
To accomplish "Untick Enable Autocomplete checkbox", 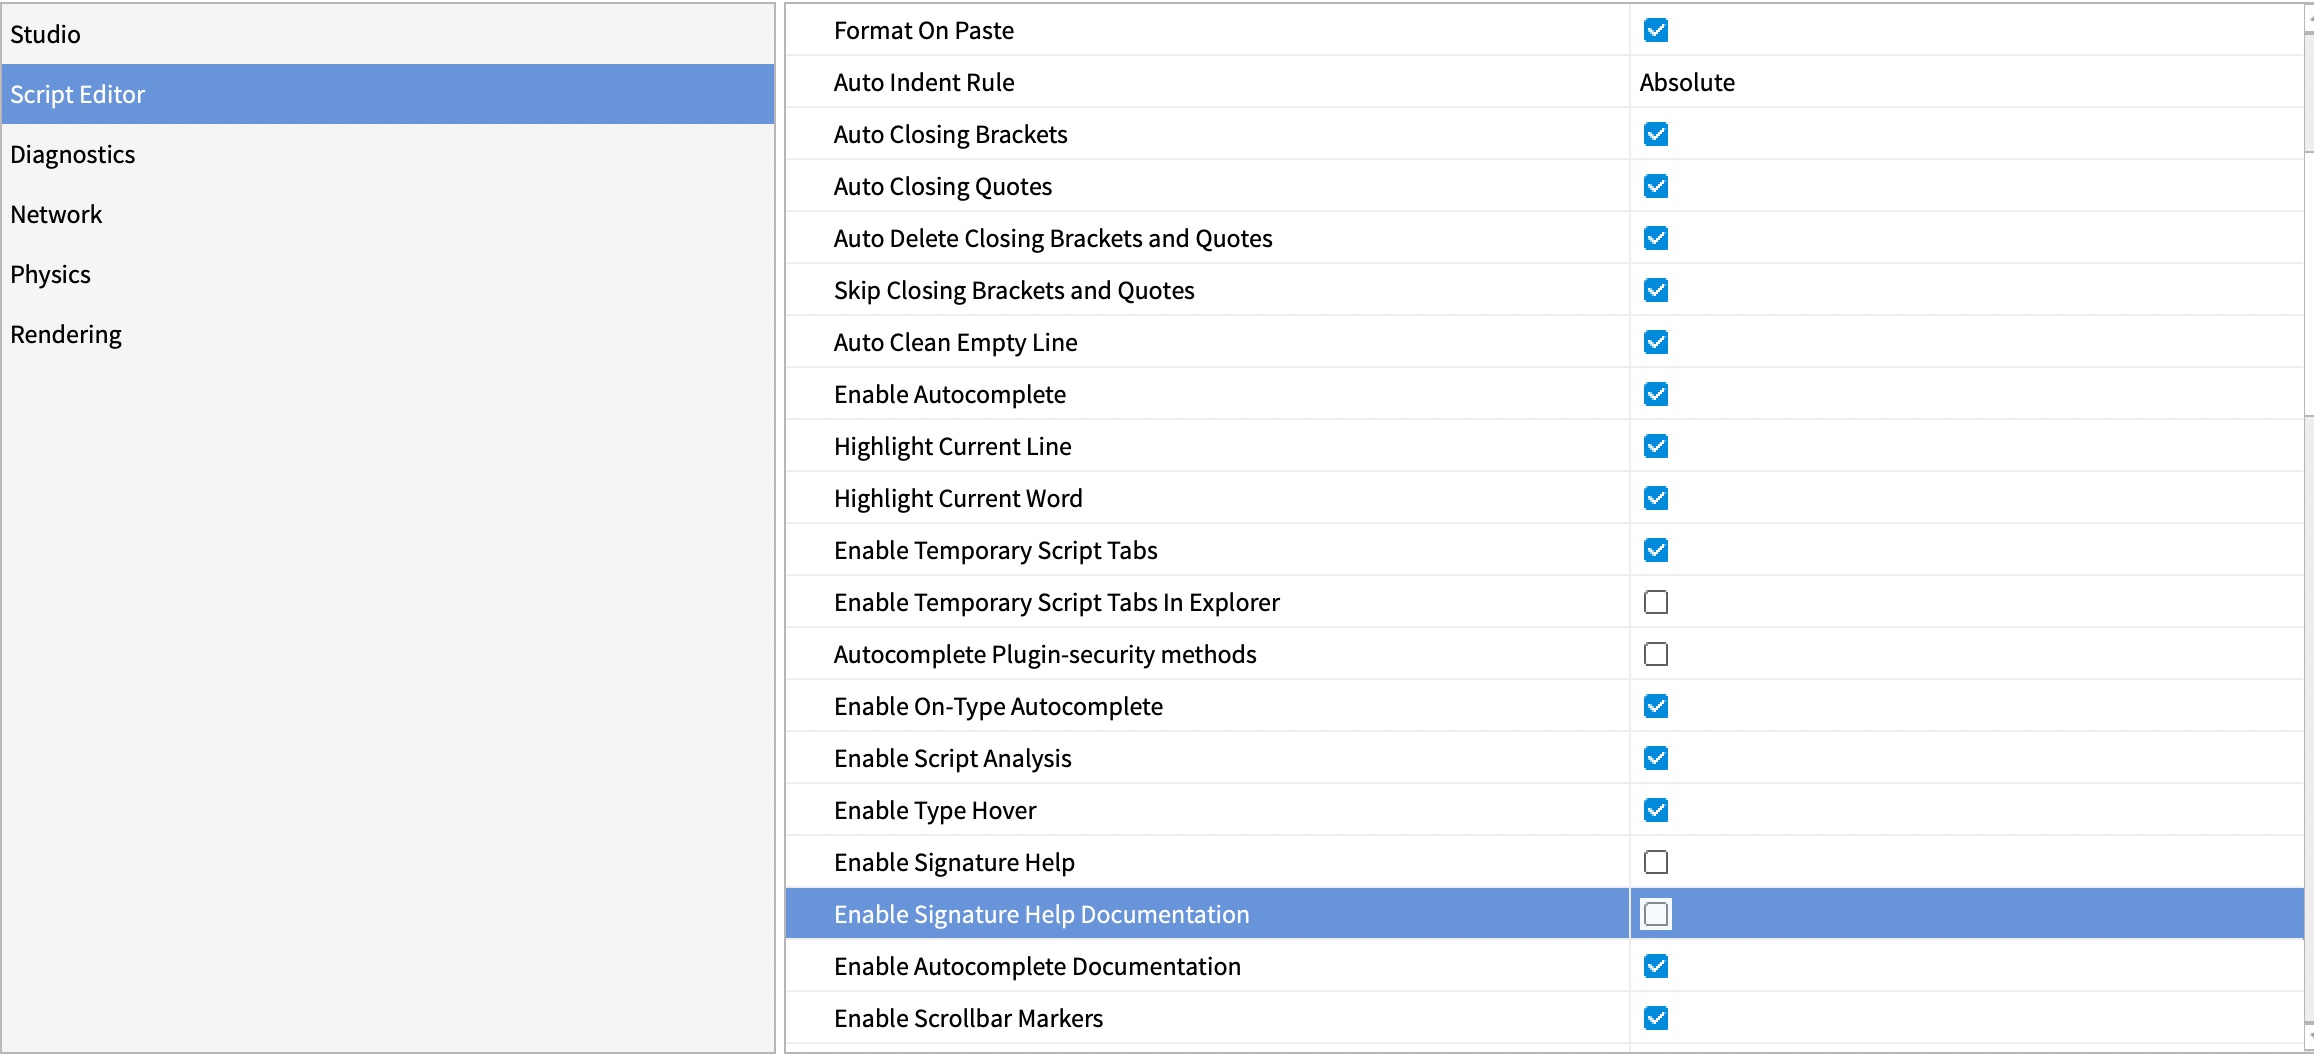I will [1656, 394].
